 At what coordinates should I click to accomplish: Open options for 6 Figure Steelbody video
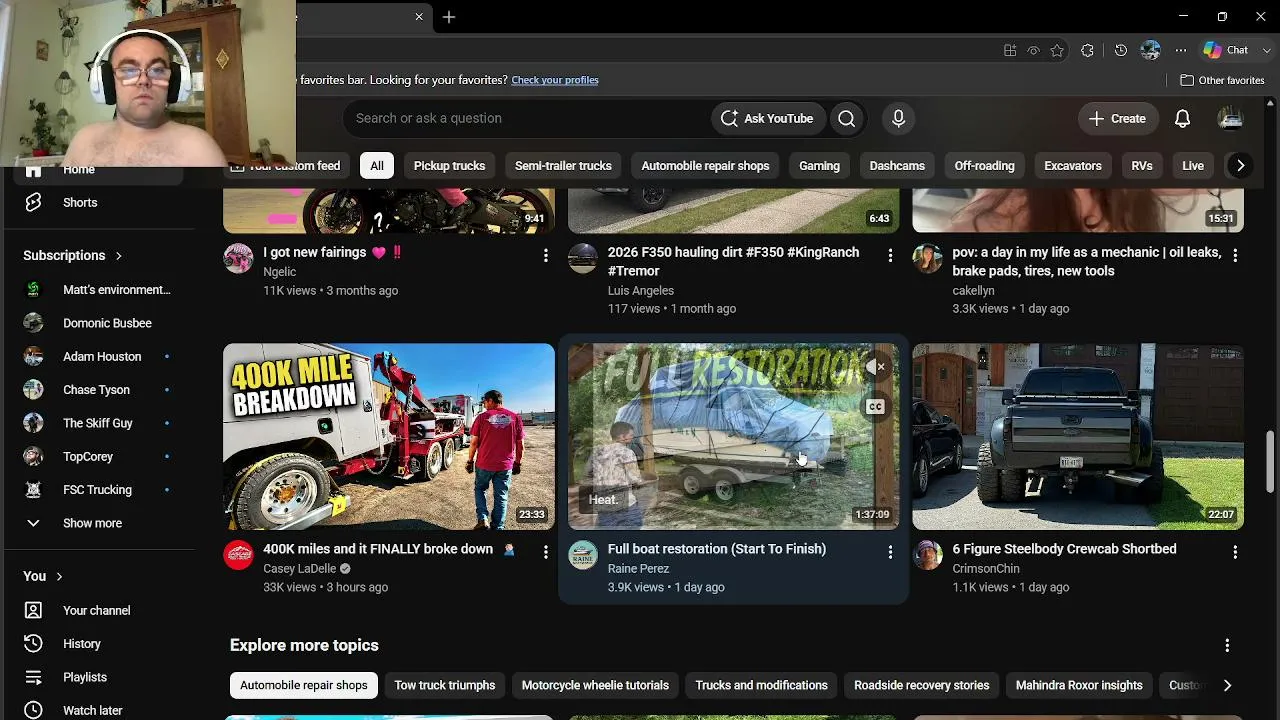[x=1235, y=552]
